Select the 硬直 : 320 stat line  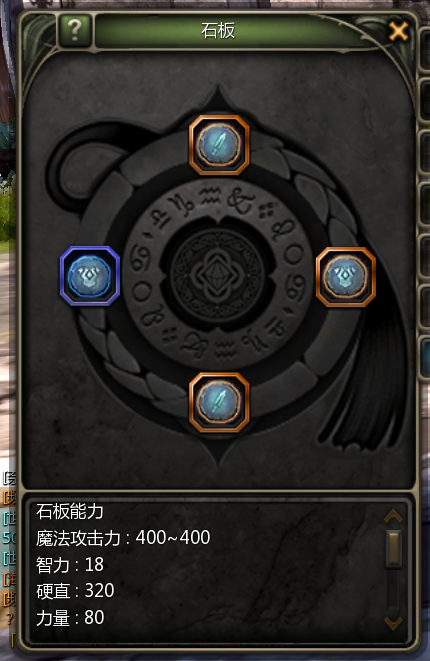click(x=75, y=591)
